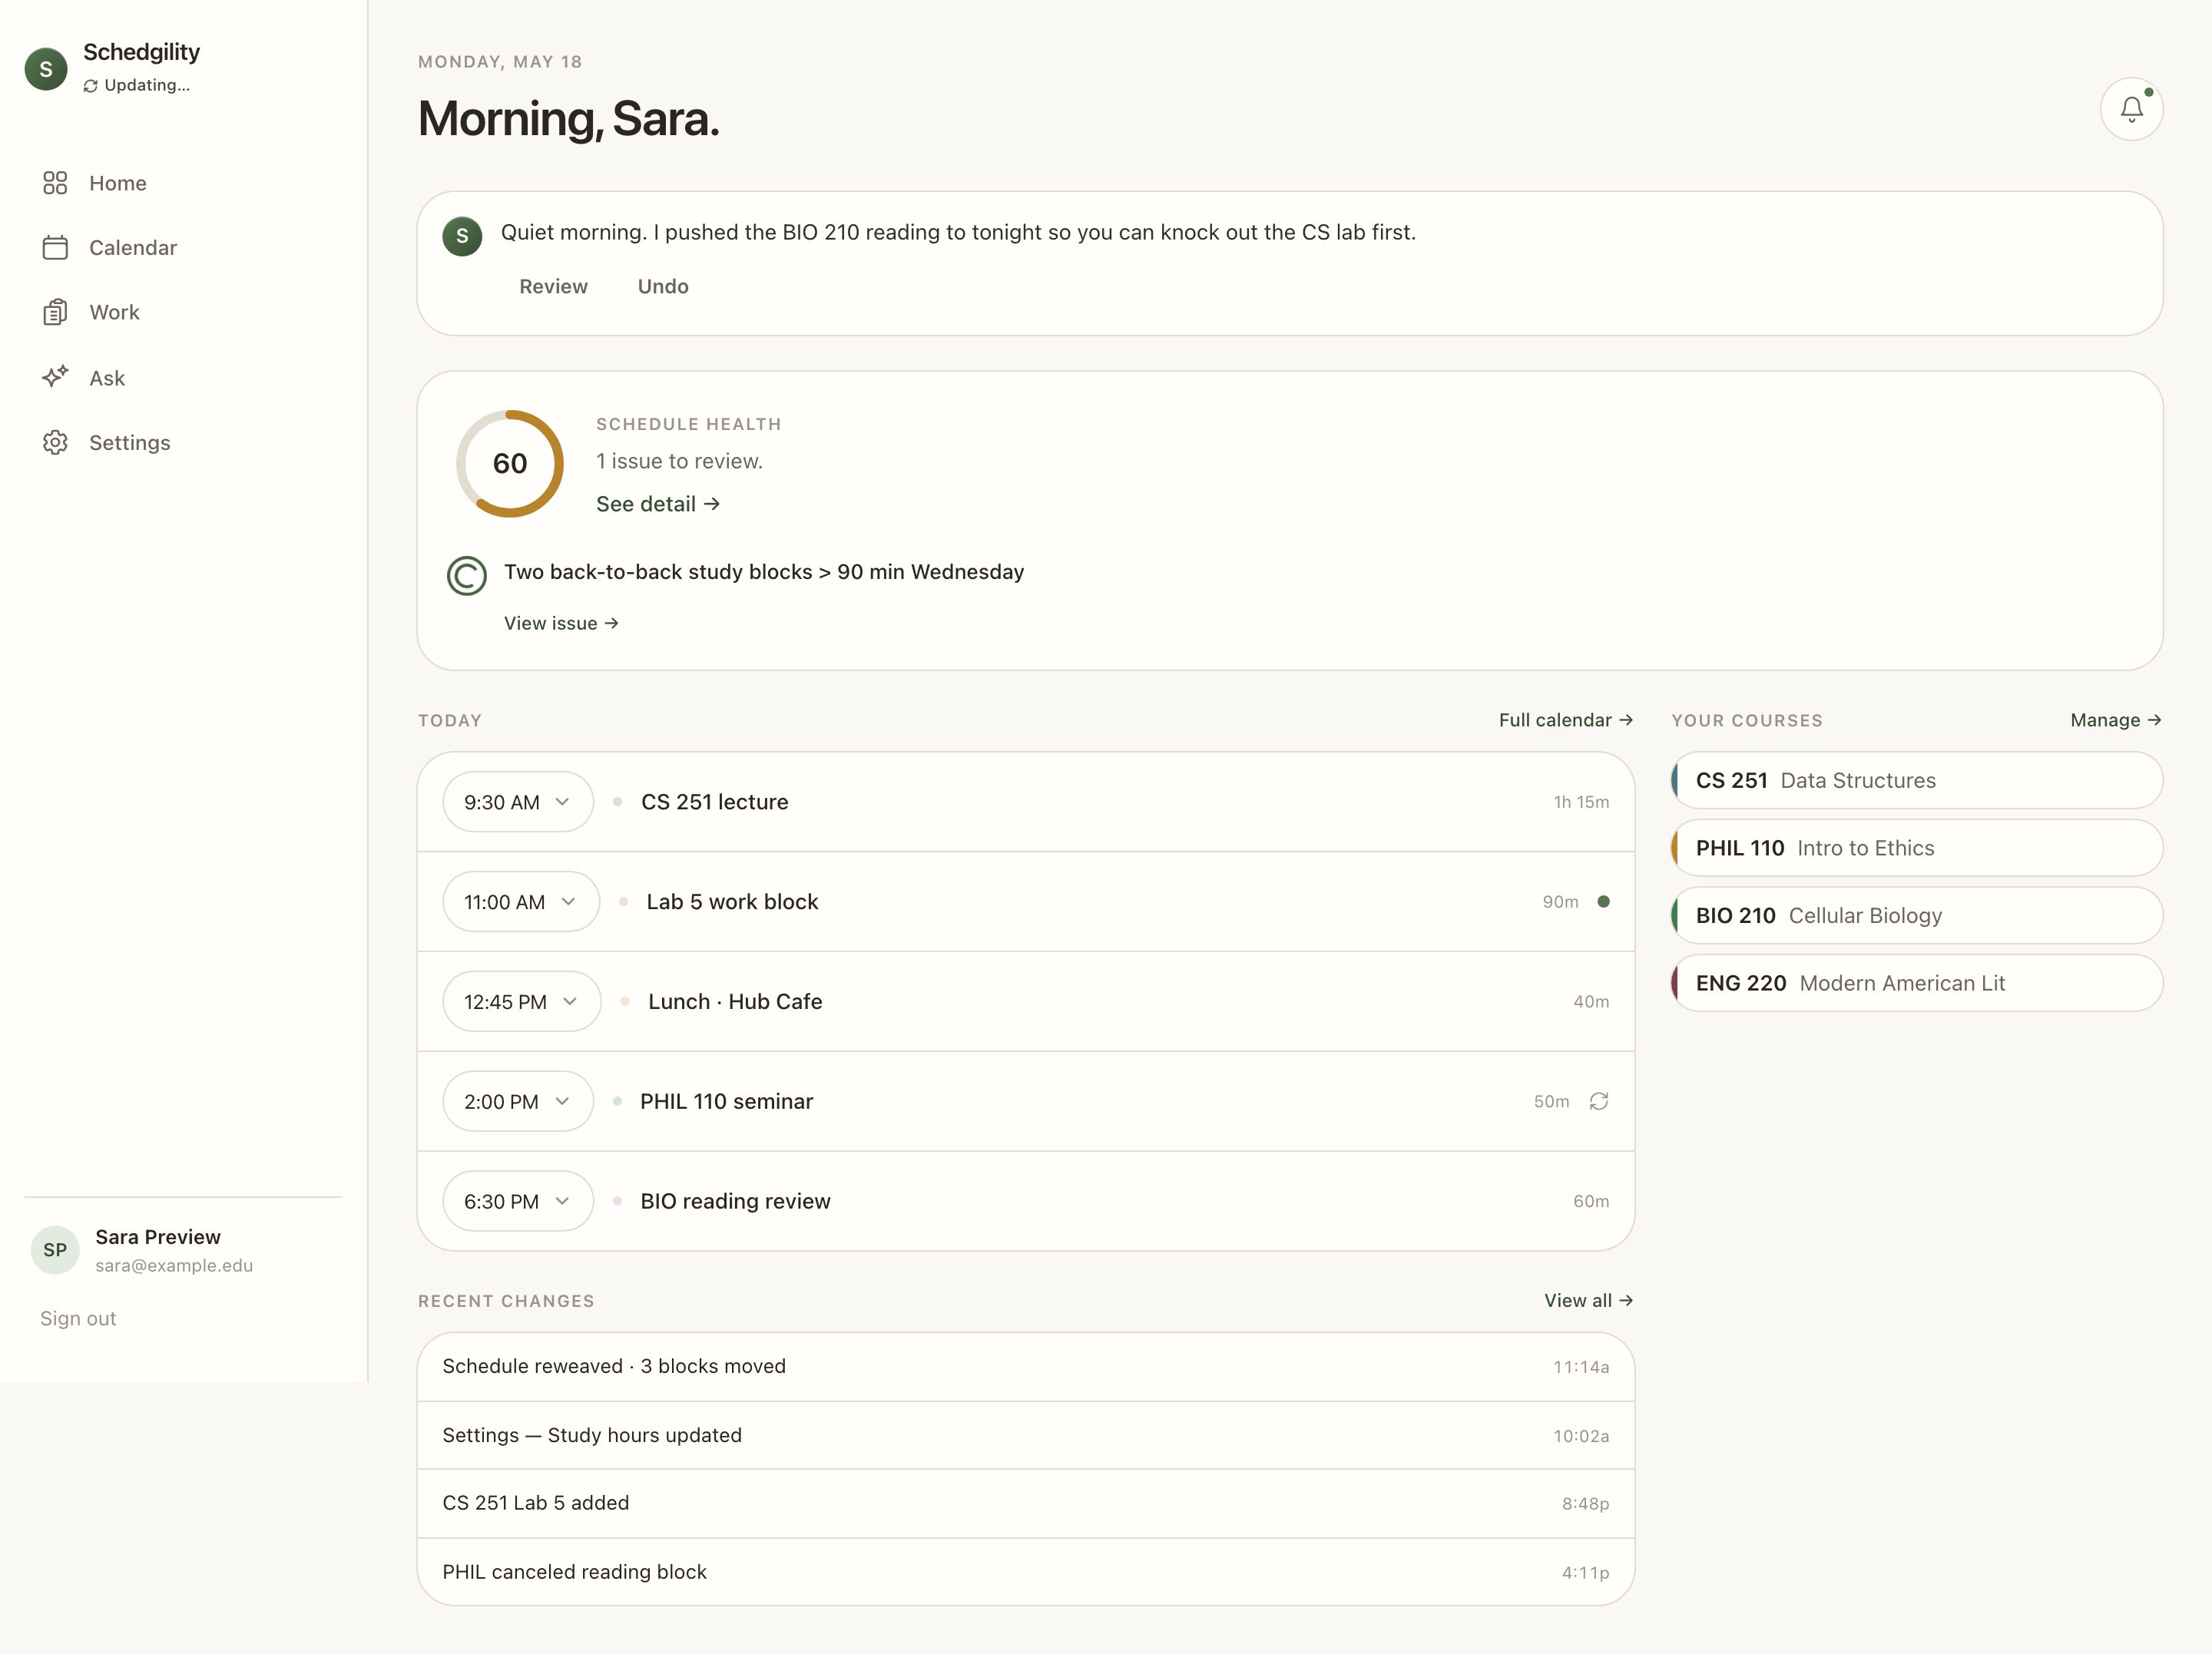2212x1654 pixels.
Task: Open the notifications bell
Action: pyautogui.click(x=2131, y=109)
